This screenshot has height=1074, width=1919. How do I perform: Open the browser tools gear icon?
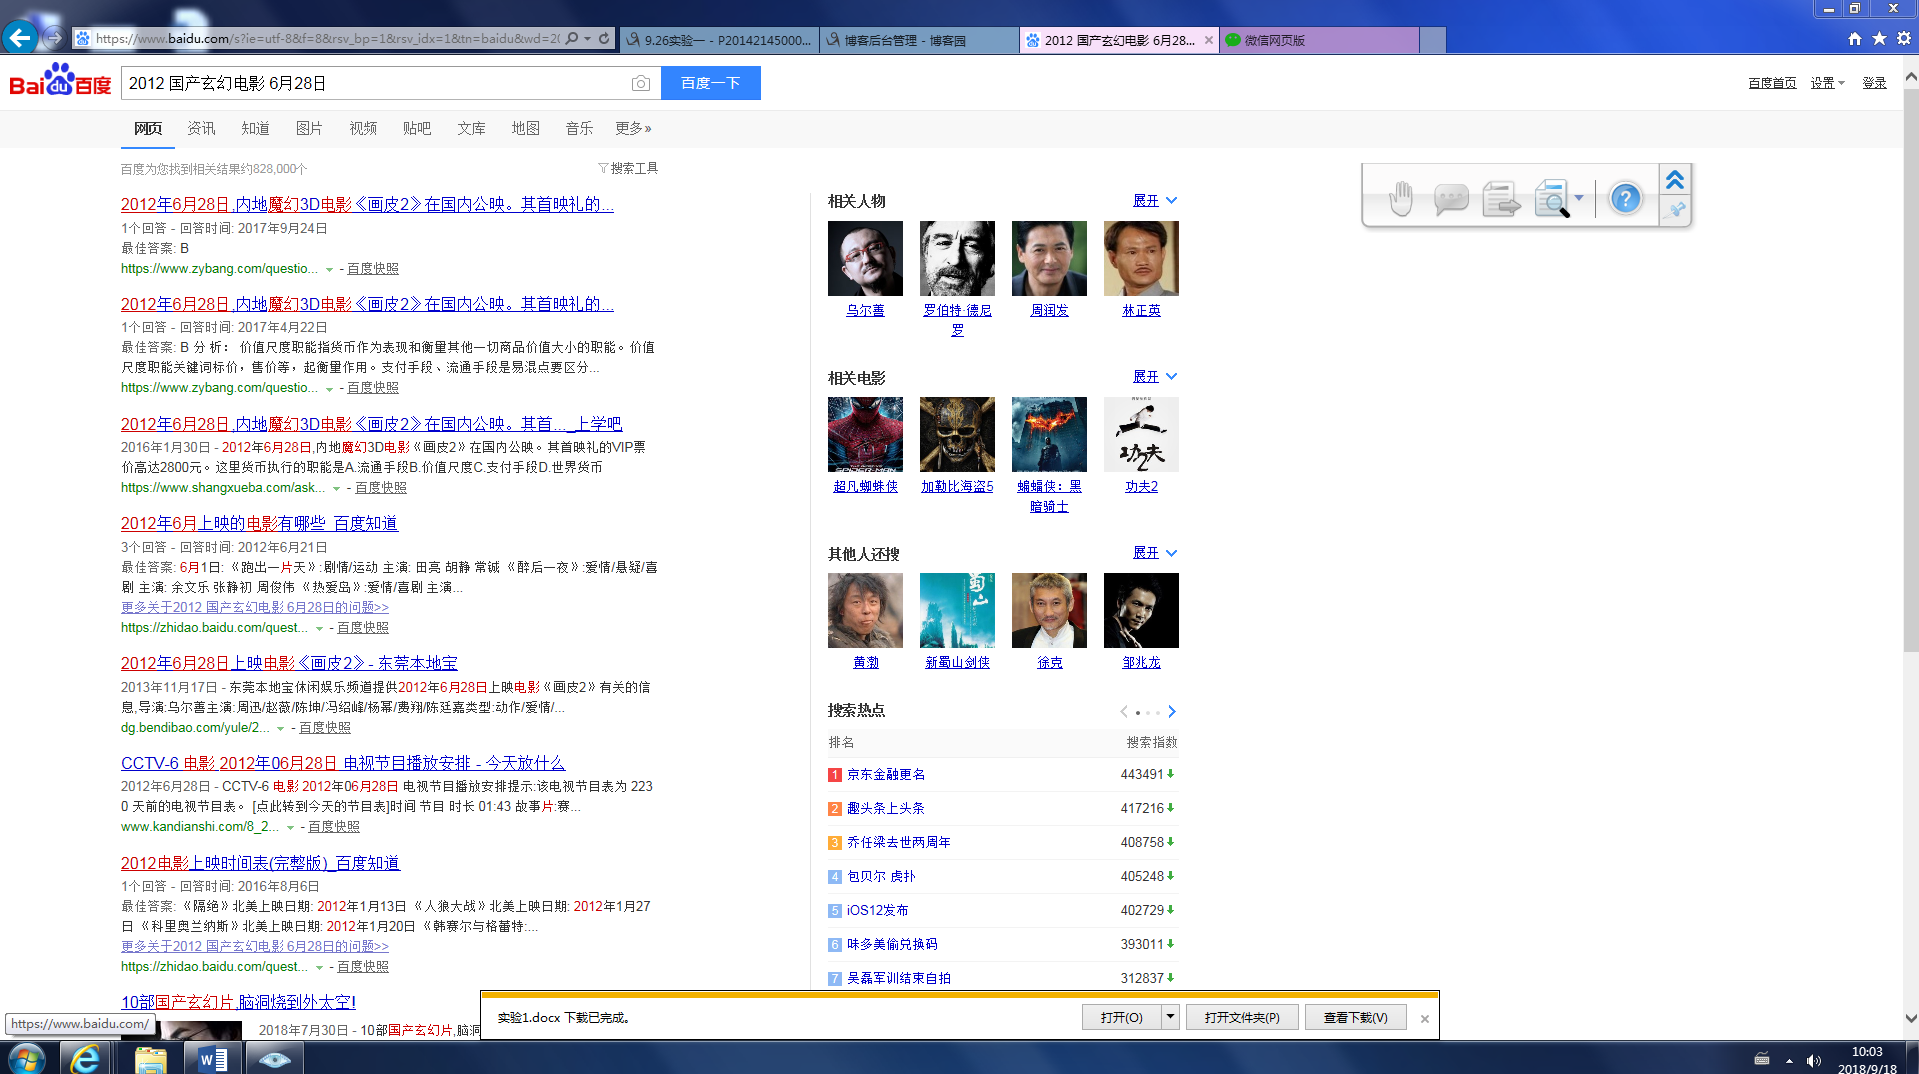pos(1904,39)
